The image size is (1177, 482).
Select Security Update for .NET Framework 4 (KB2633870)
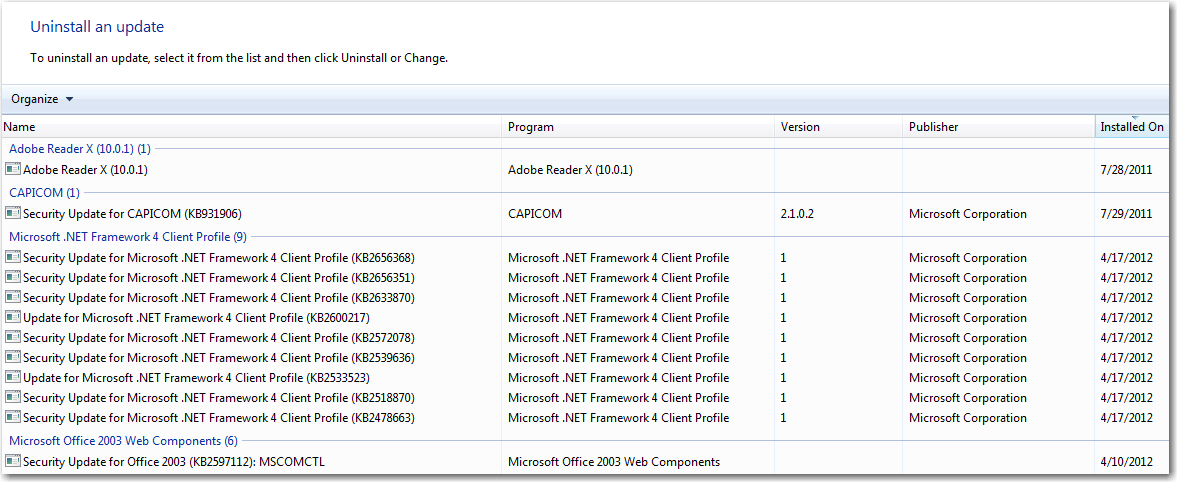(219, 297)
